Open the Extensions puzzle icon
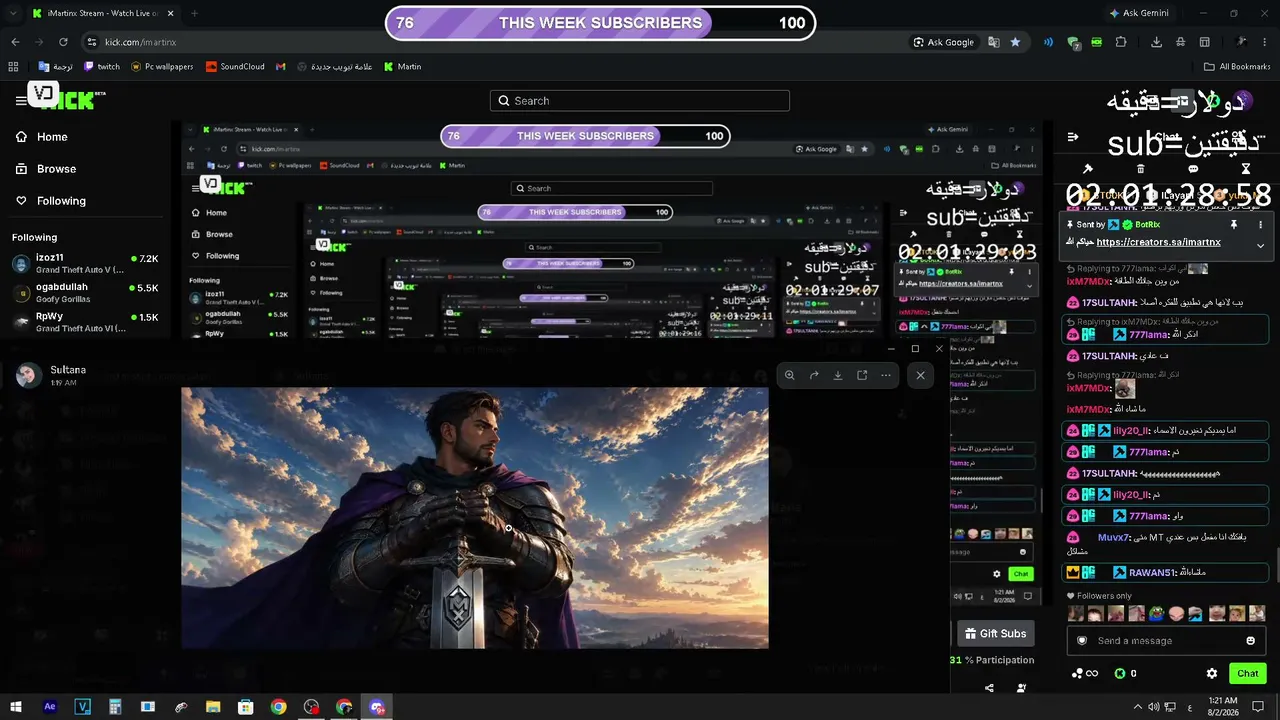 click(x=1121, y=42)
